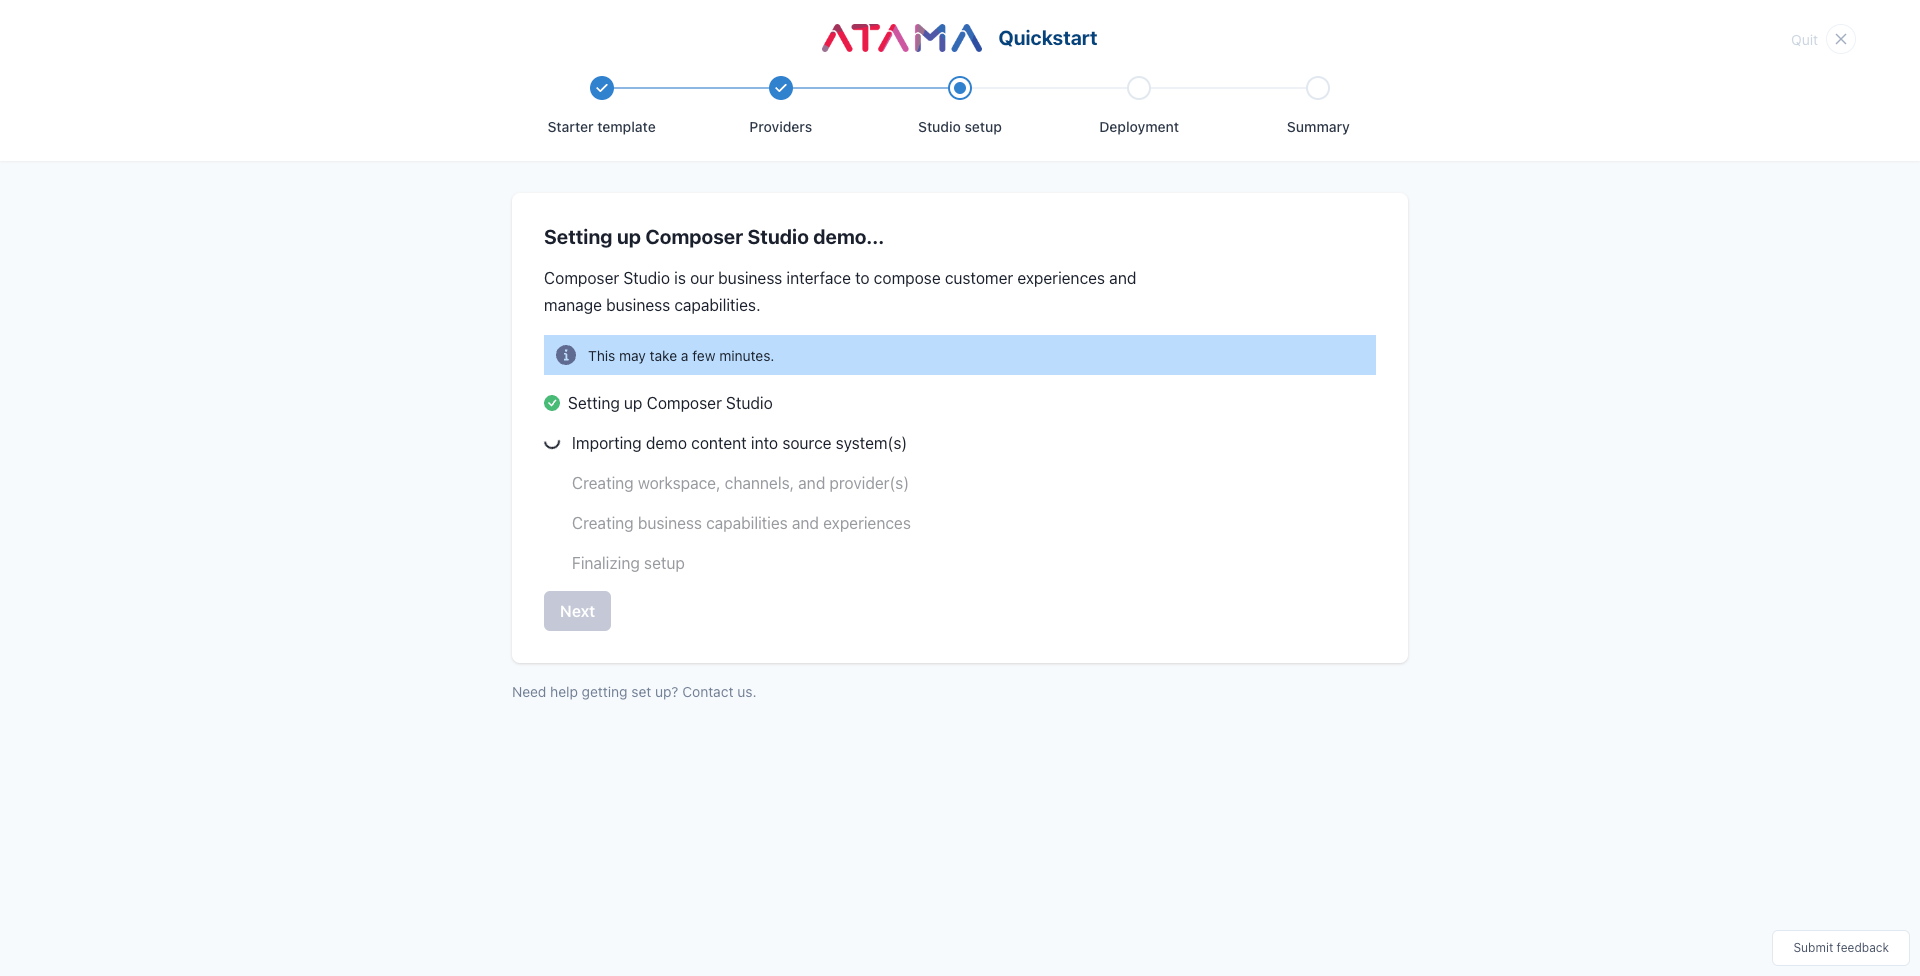The width and height of the screenshot is (1920, 976).
Task: Click the Summary step circle
Action: click(x=1317, y=88)
